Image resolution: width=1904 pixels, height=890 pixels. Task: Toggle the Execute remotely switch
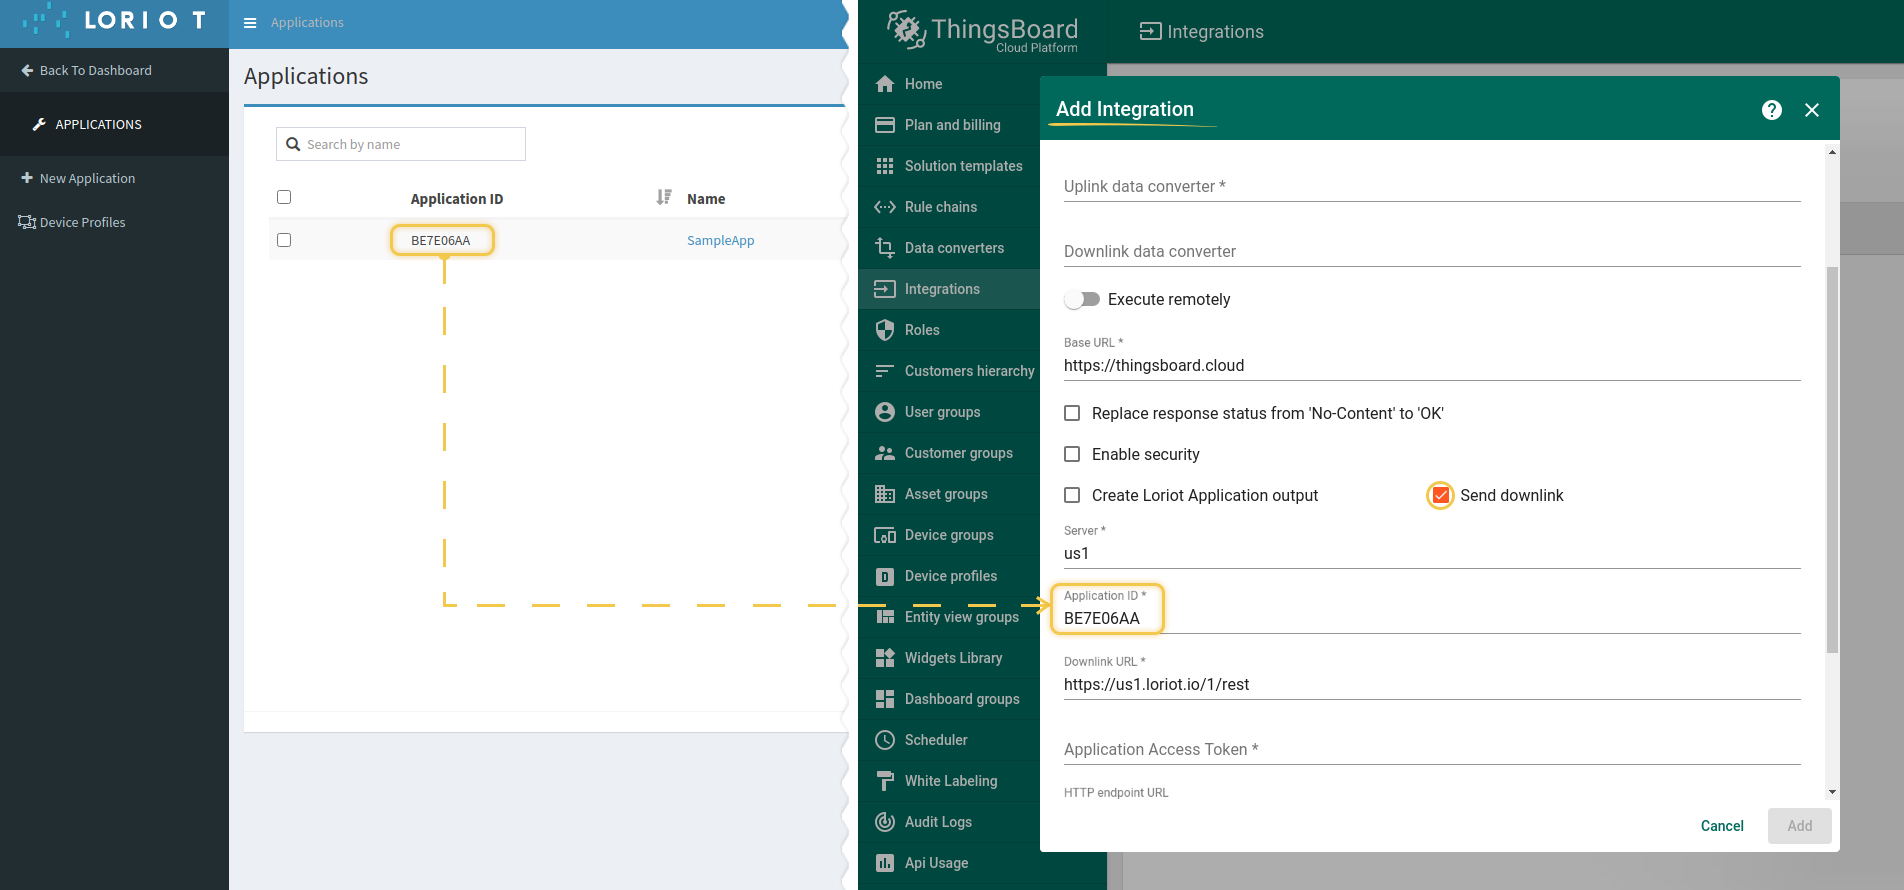point(1081,299)
